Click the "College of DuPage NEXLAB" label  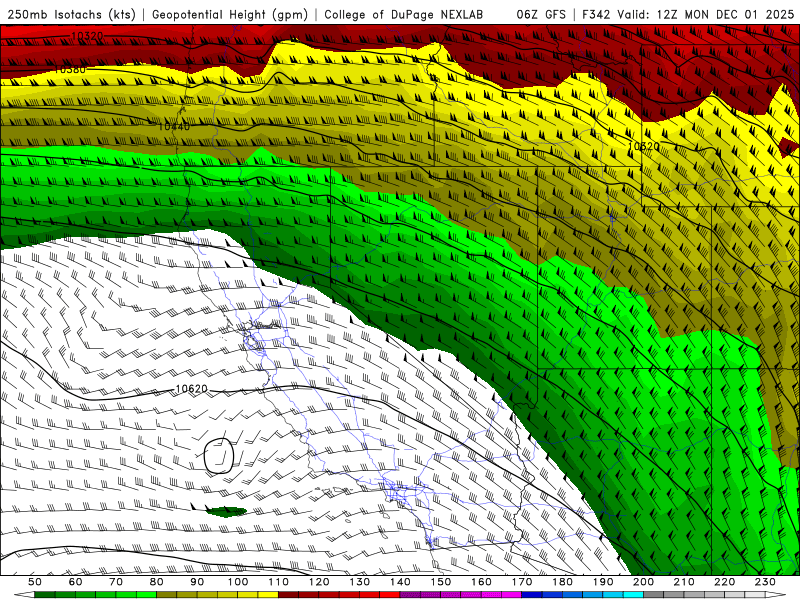point(404,14)
